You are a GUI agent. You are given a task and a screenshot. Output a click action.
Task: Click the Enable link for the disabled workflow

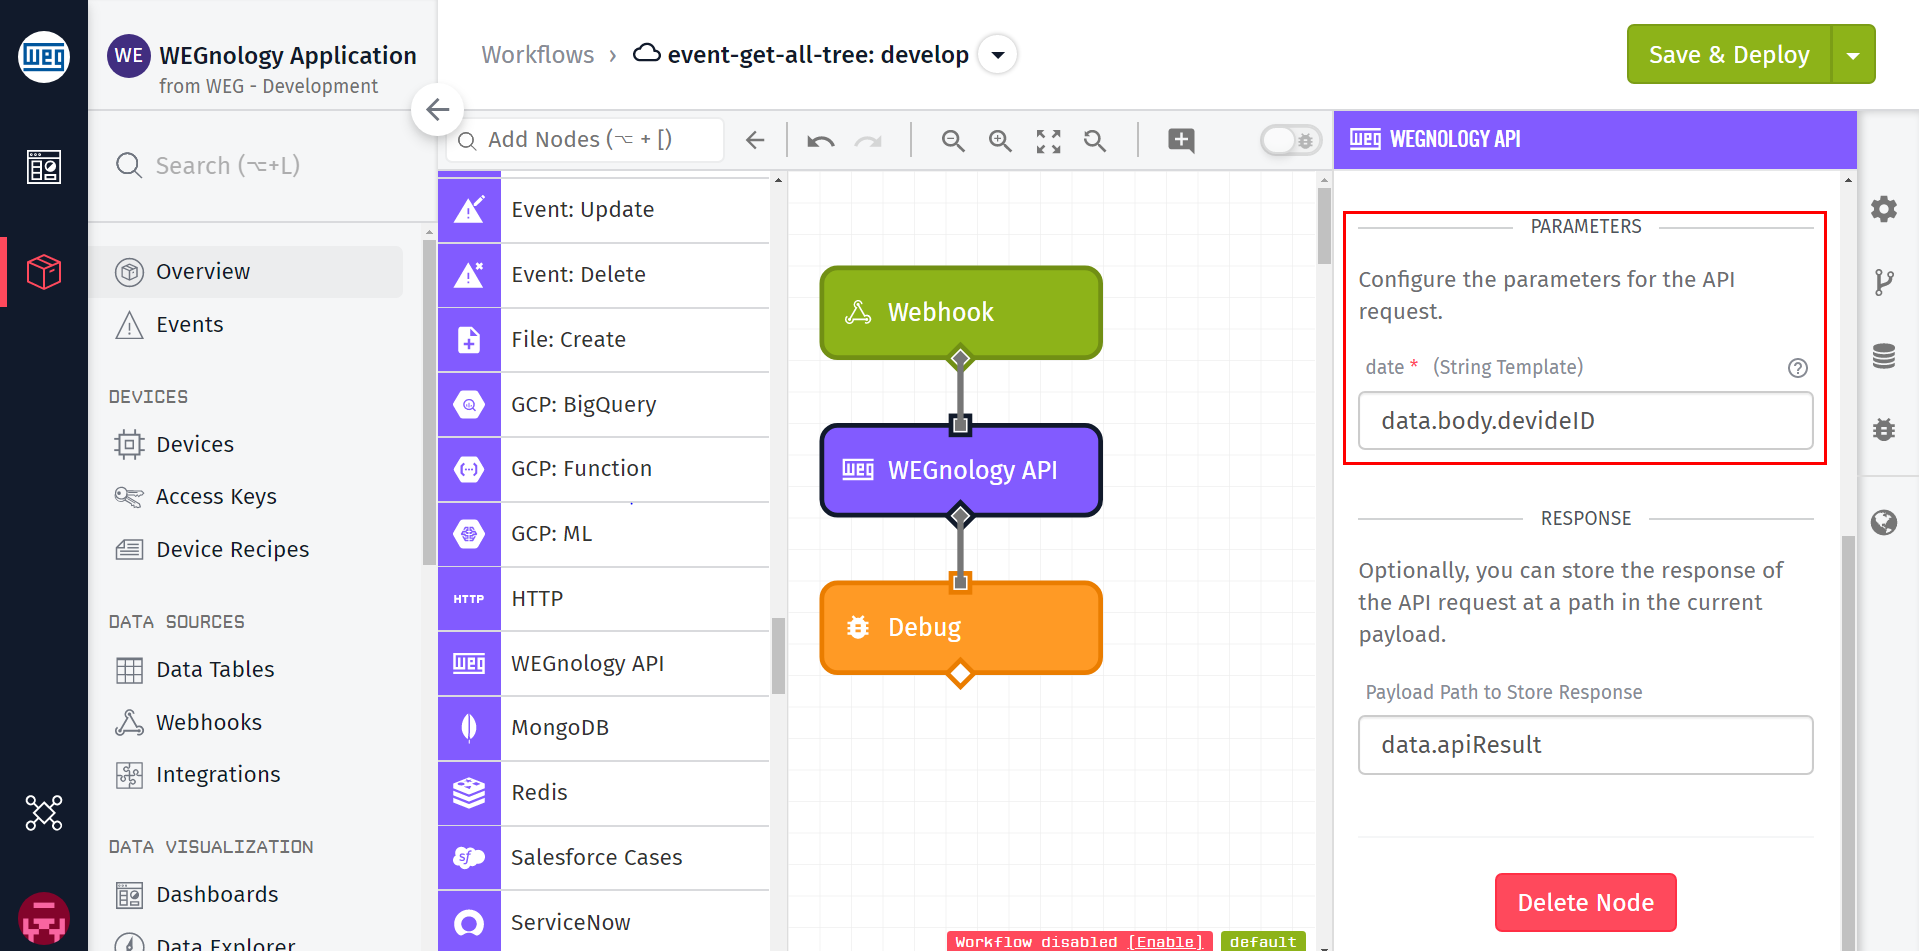(x=1165, y=942)
